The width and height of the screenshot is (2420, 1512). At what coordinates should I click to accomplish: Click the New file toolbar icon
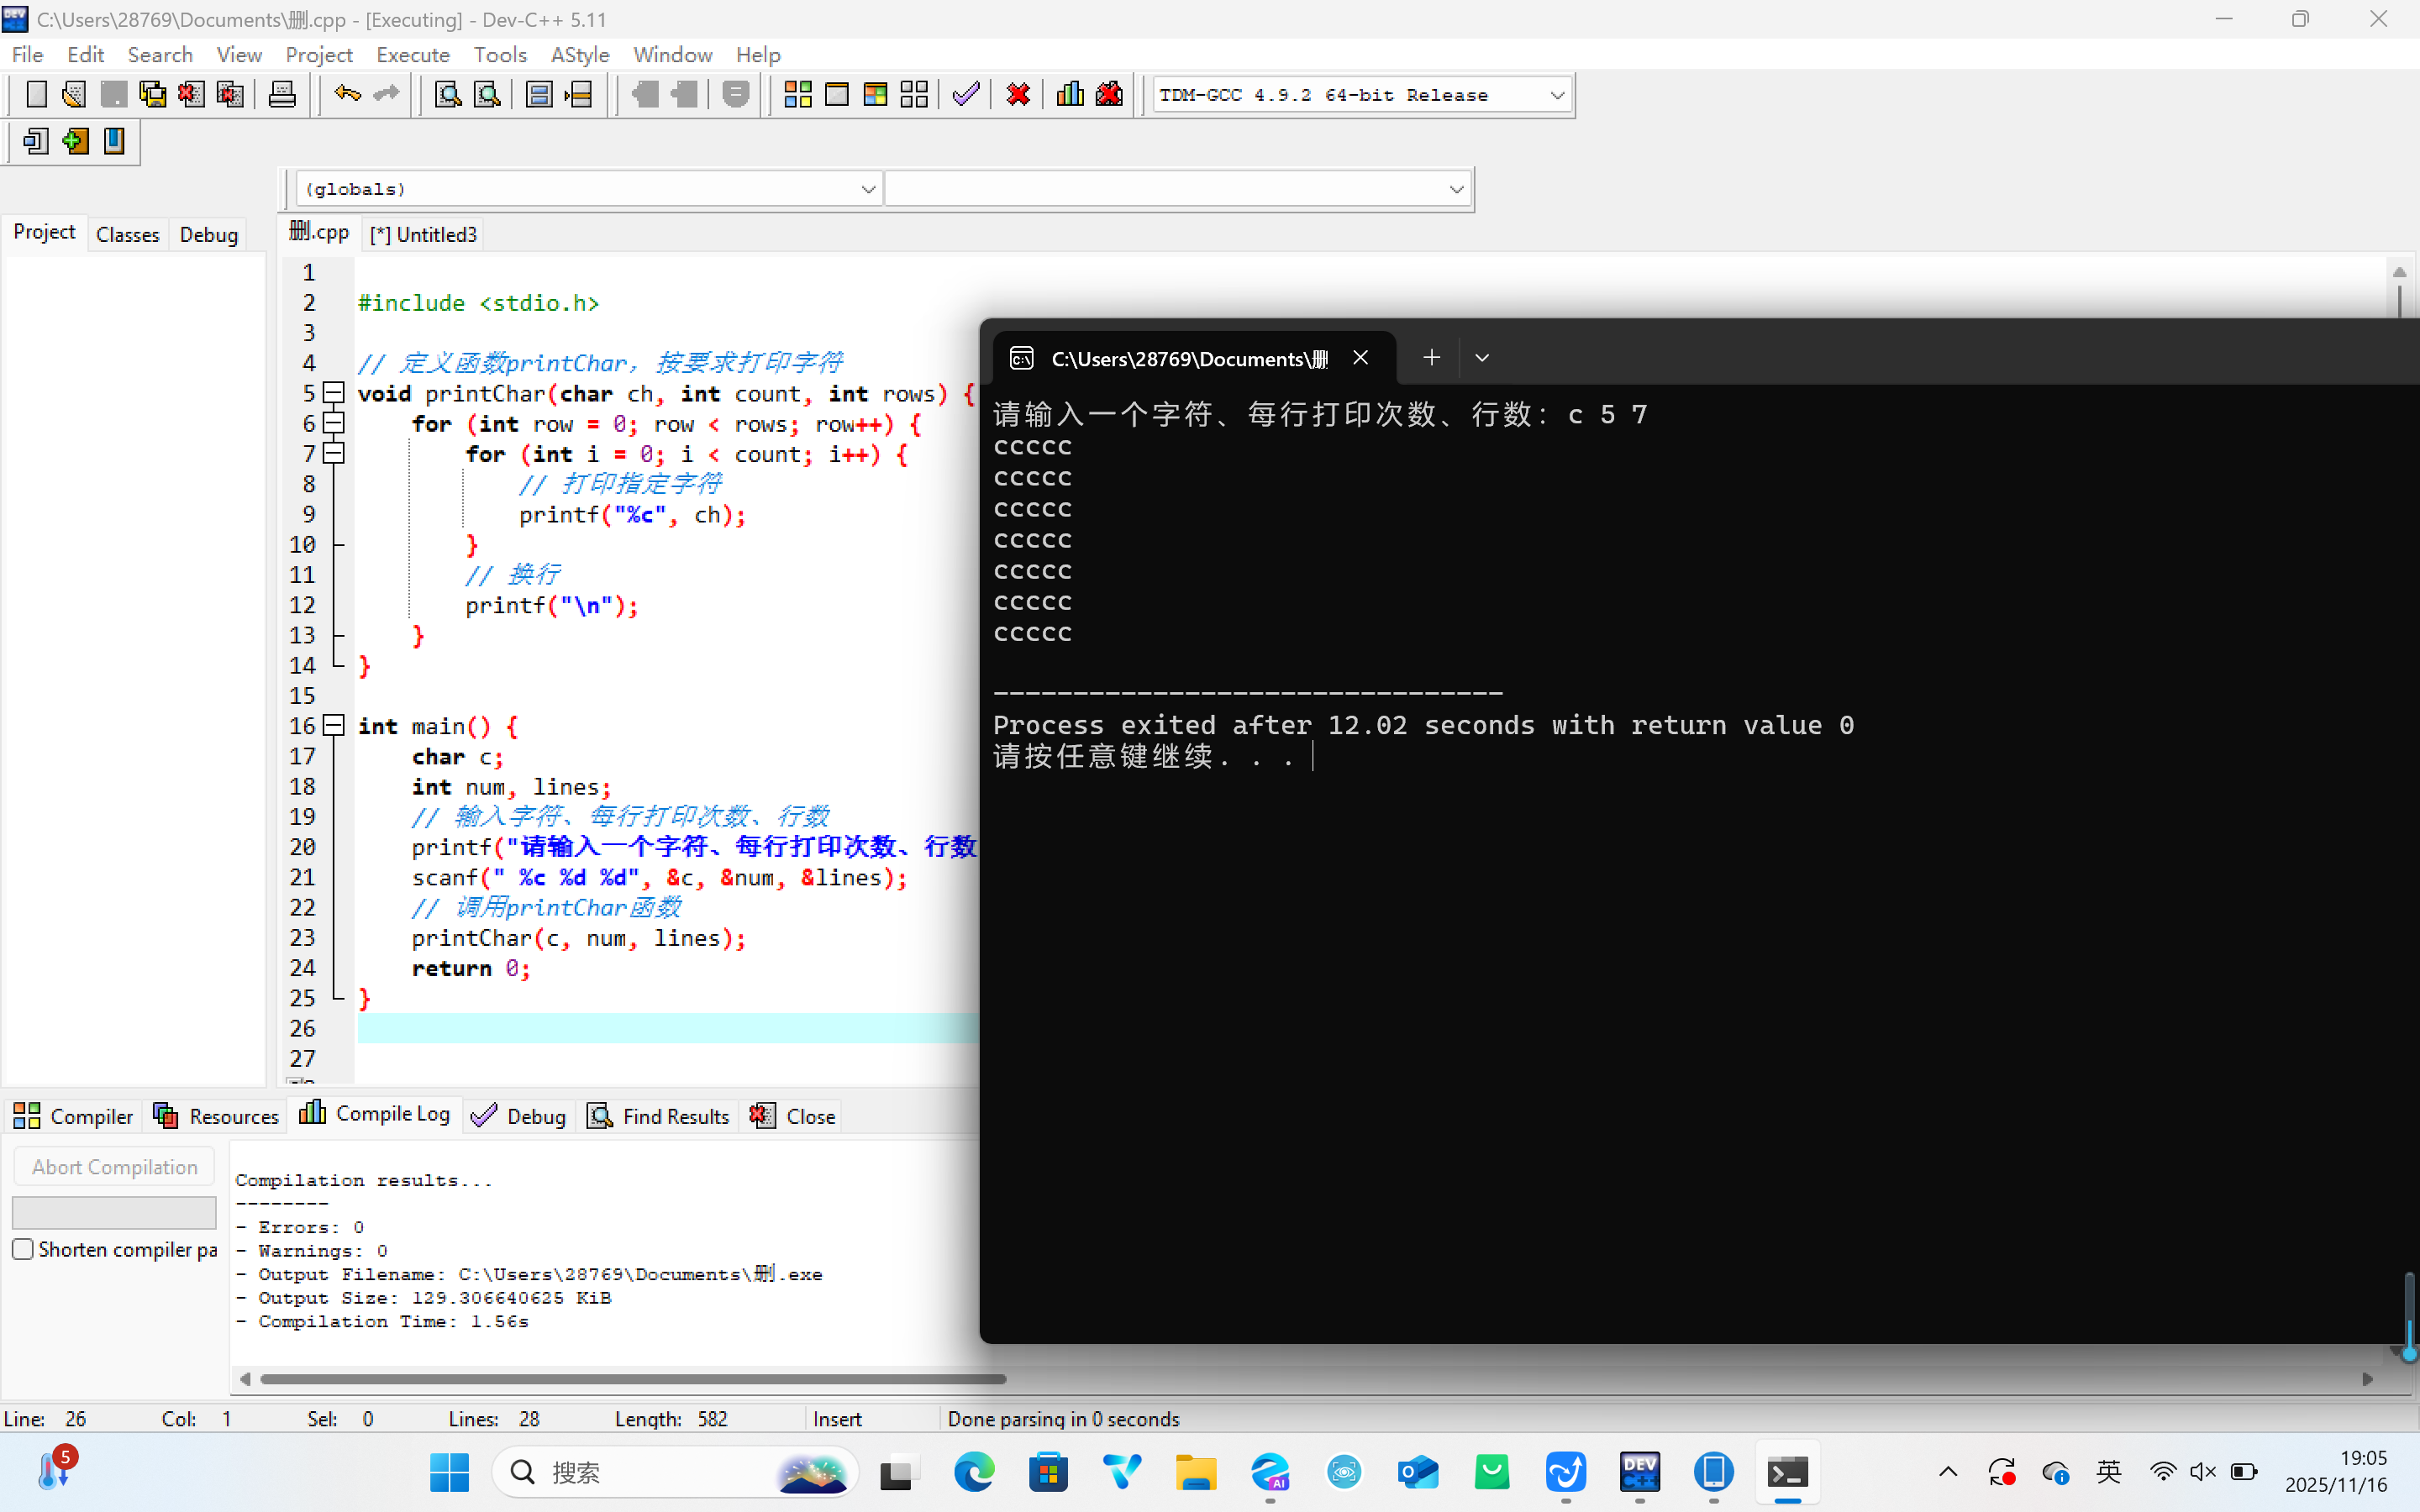pyautogui.click(x=36, y=95)
